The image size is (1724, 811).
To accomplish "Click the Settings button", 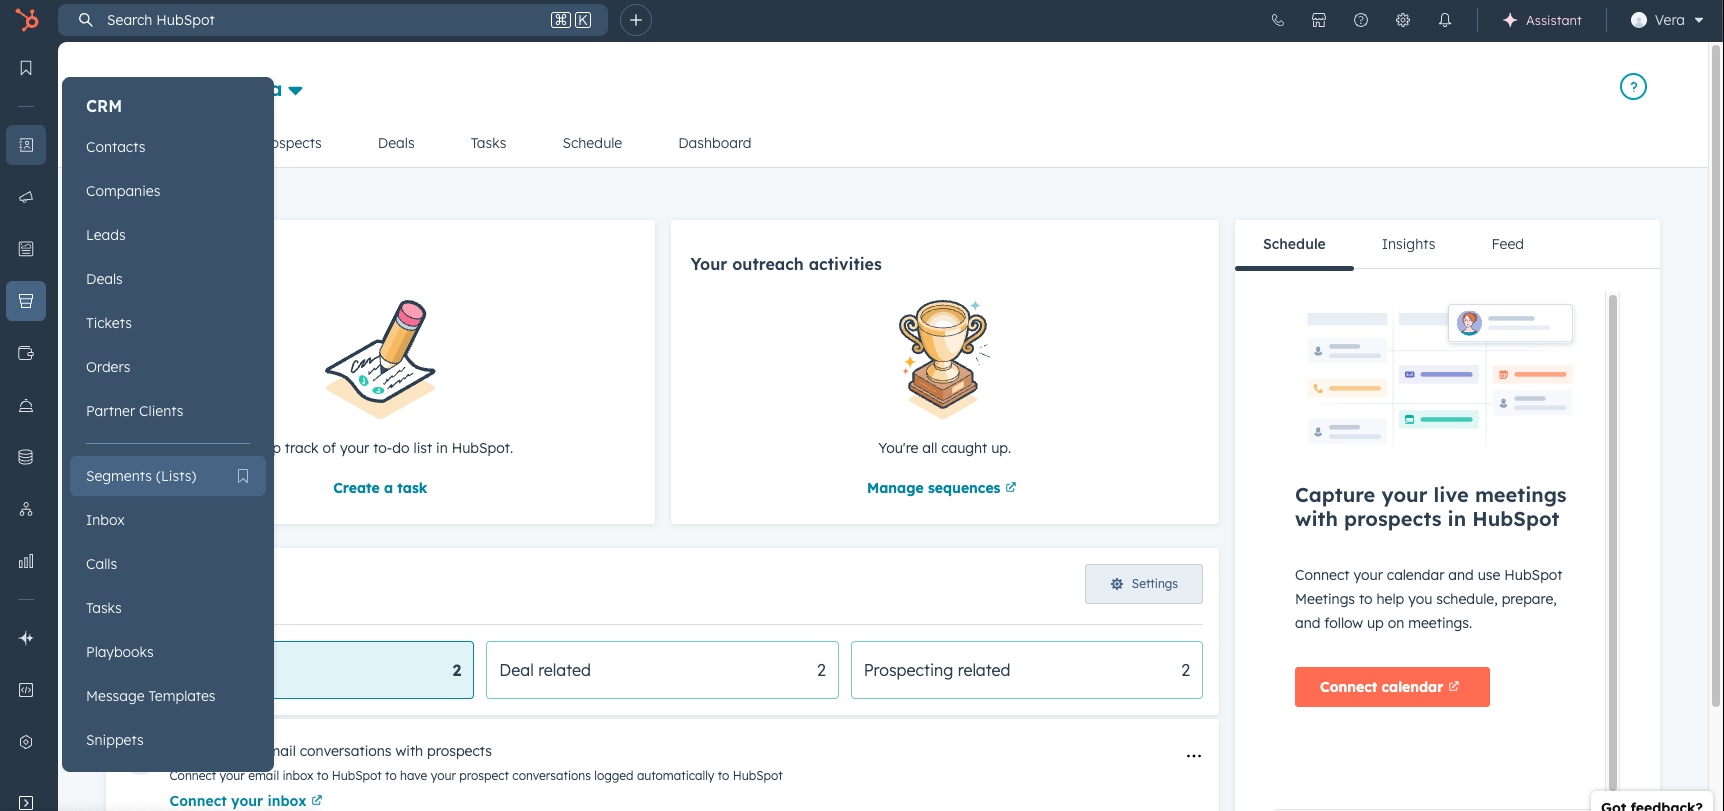I will point(1144,584).
